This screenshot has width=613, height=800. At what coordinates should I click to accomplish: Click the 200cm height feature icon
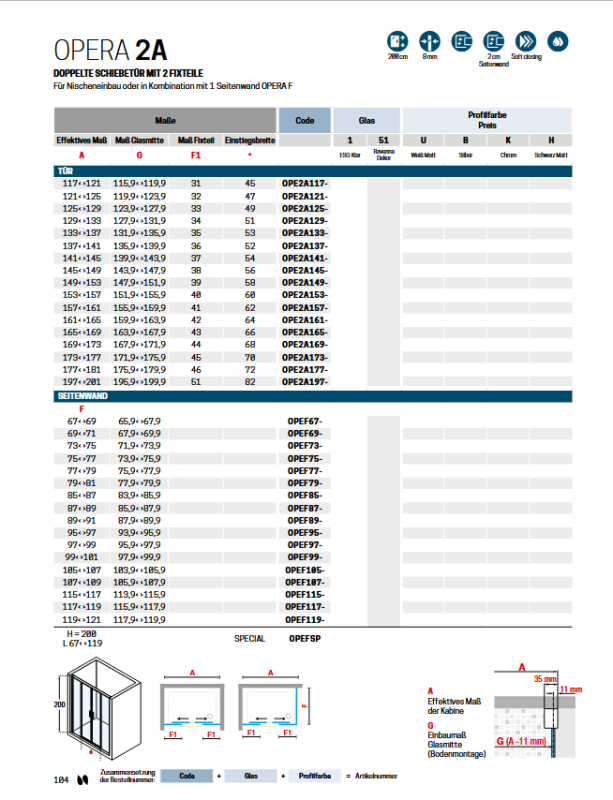(398, 41)
